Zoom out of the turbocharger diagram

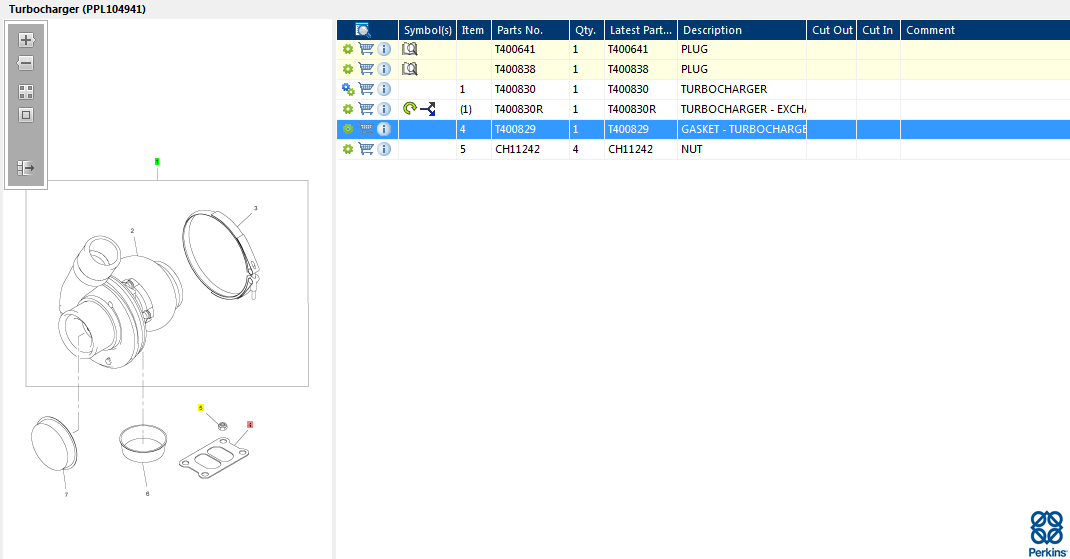[26, 63]
